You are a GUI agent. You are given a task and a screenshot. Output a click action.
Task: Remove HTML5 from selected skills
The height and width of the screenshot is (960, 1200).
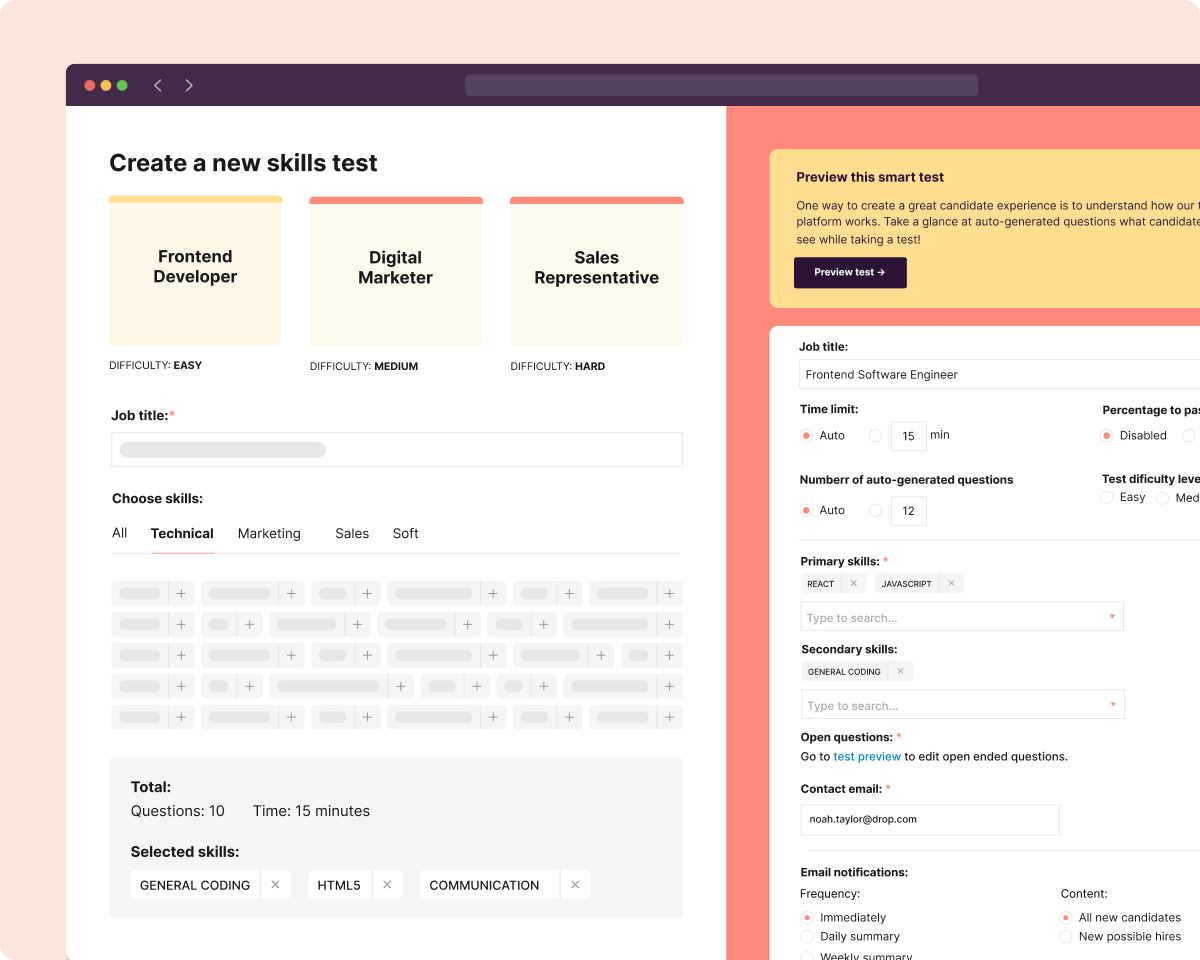[x=387, y=884]
